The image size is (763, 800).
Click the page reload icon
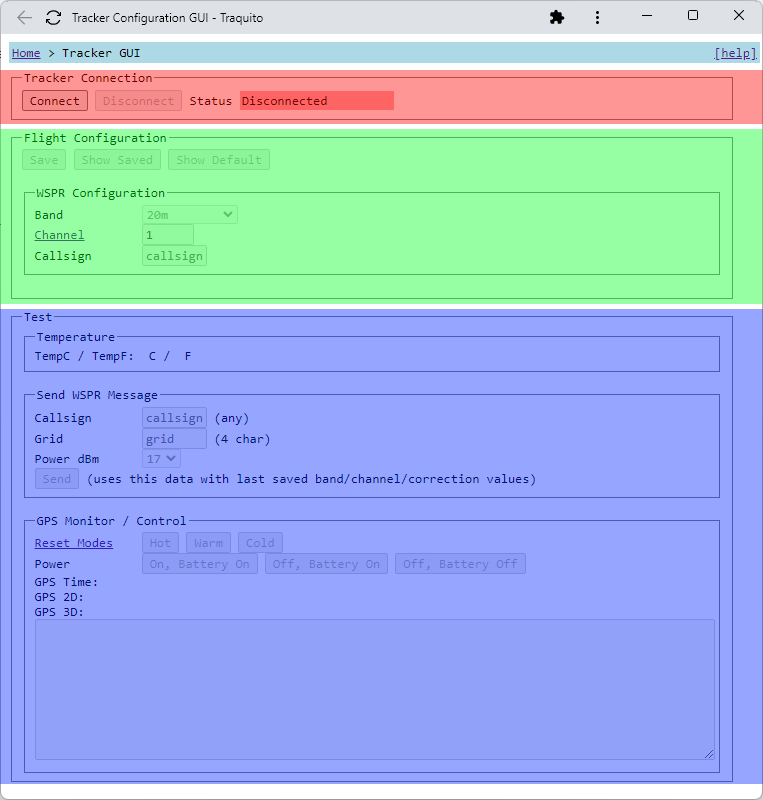click(x=54, y=18)
